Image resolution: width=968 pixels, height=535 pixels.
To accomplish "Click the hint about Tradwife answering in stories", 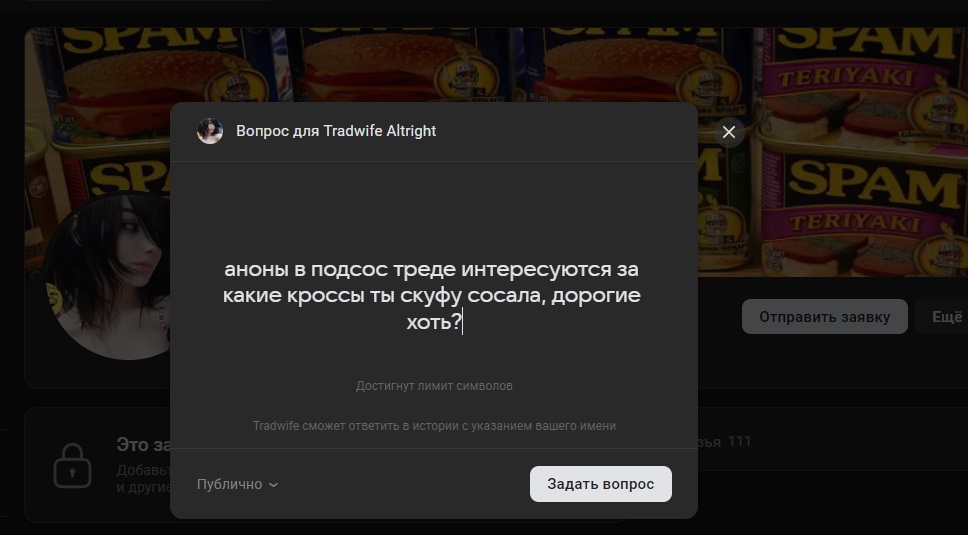I will point(434,426).
